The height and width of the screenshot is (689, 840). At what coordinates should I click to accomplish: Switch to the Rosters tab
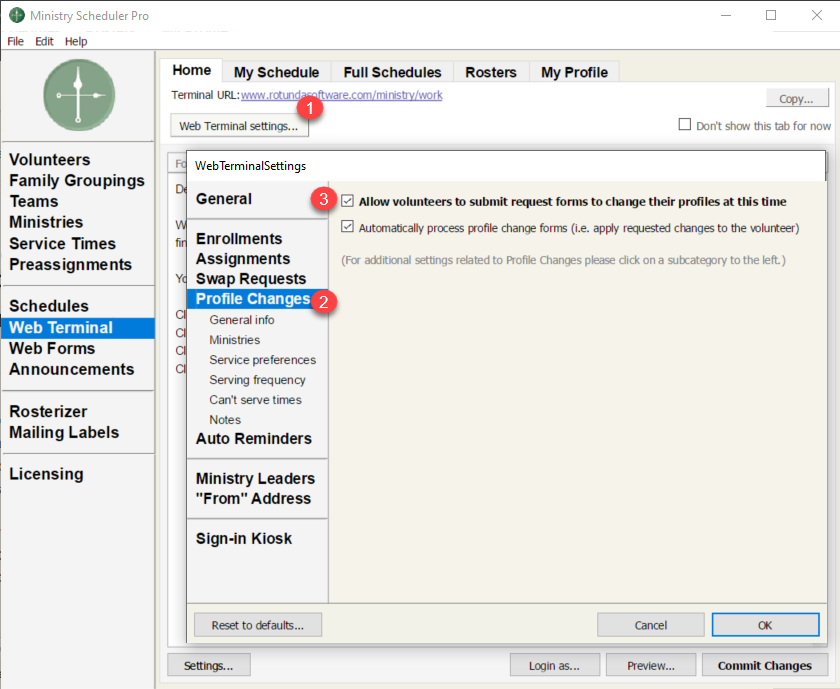[490, 72]
